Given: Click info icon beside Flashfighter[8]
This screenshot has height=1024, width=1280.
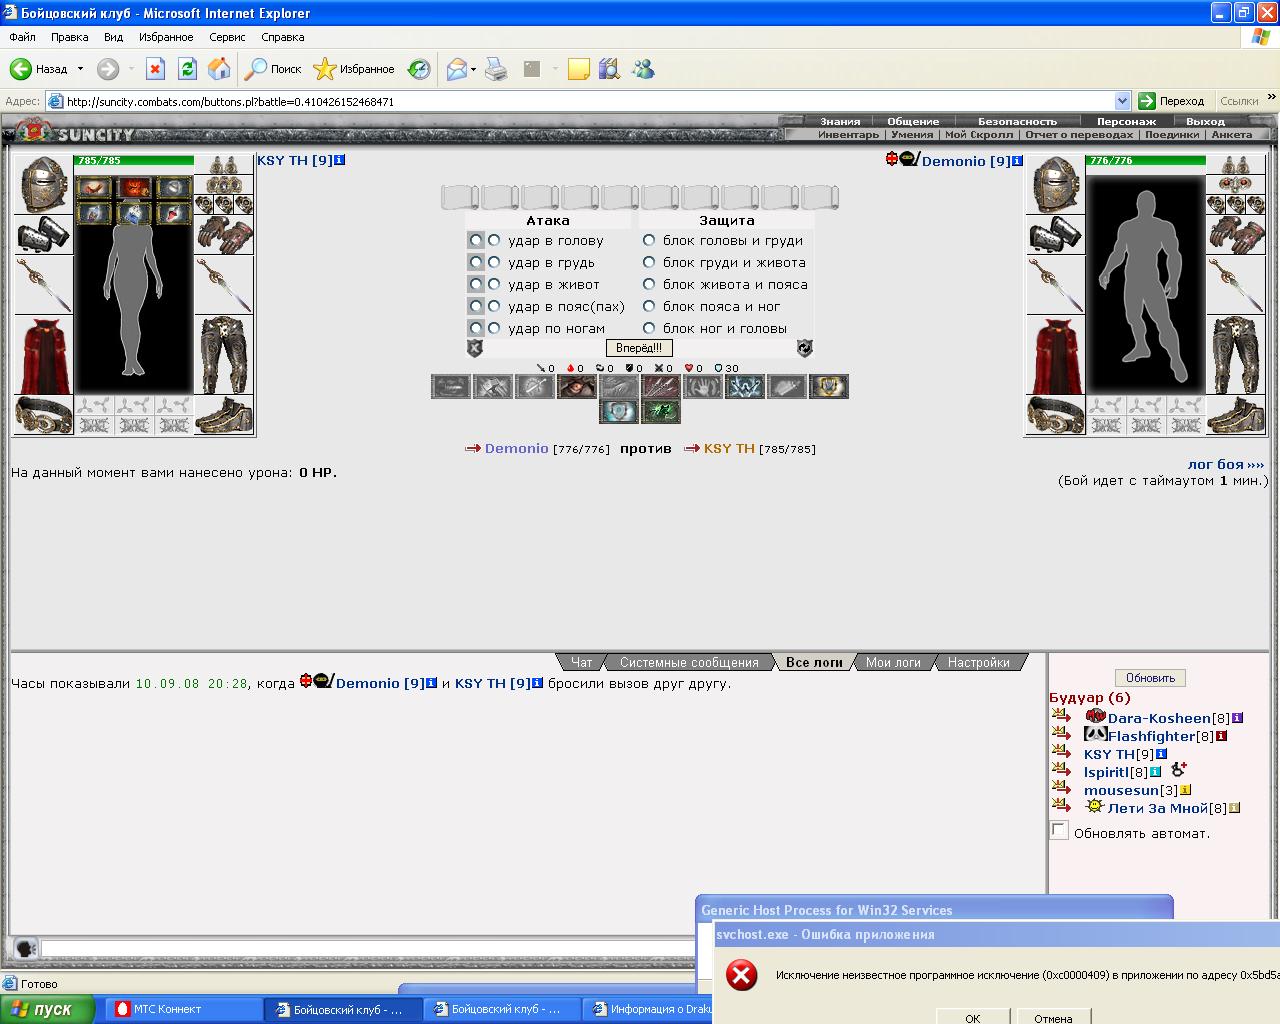Looking at the screenshot, I should pyautogui.click(x=1221, y=736).
